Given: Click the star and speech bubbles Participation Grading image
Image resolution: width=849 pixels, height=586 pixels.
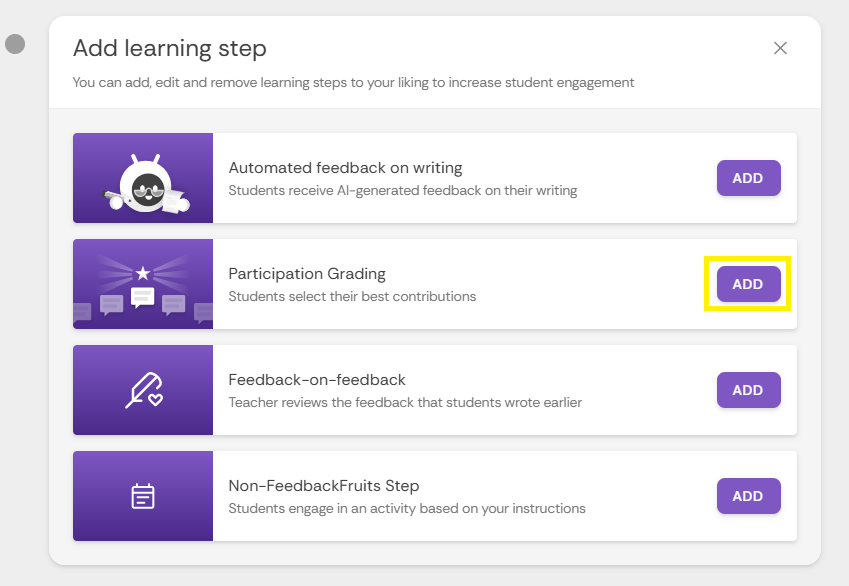Looking at the screenshot, I should pyautogui.click(x=143, y=284).
